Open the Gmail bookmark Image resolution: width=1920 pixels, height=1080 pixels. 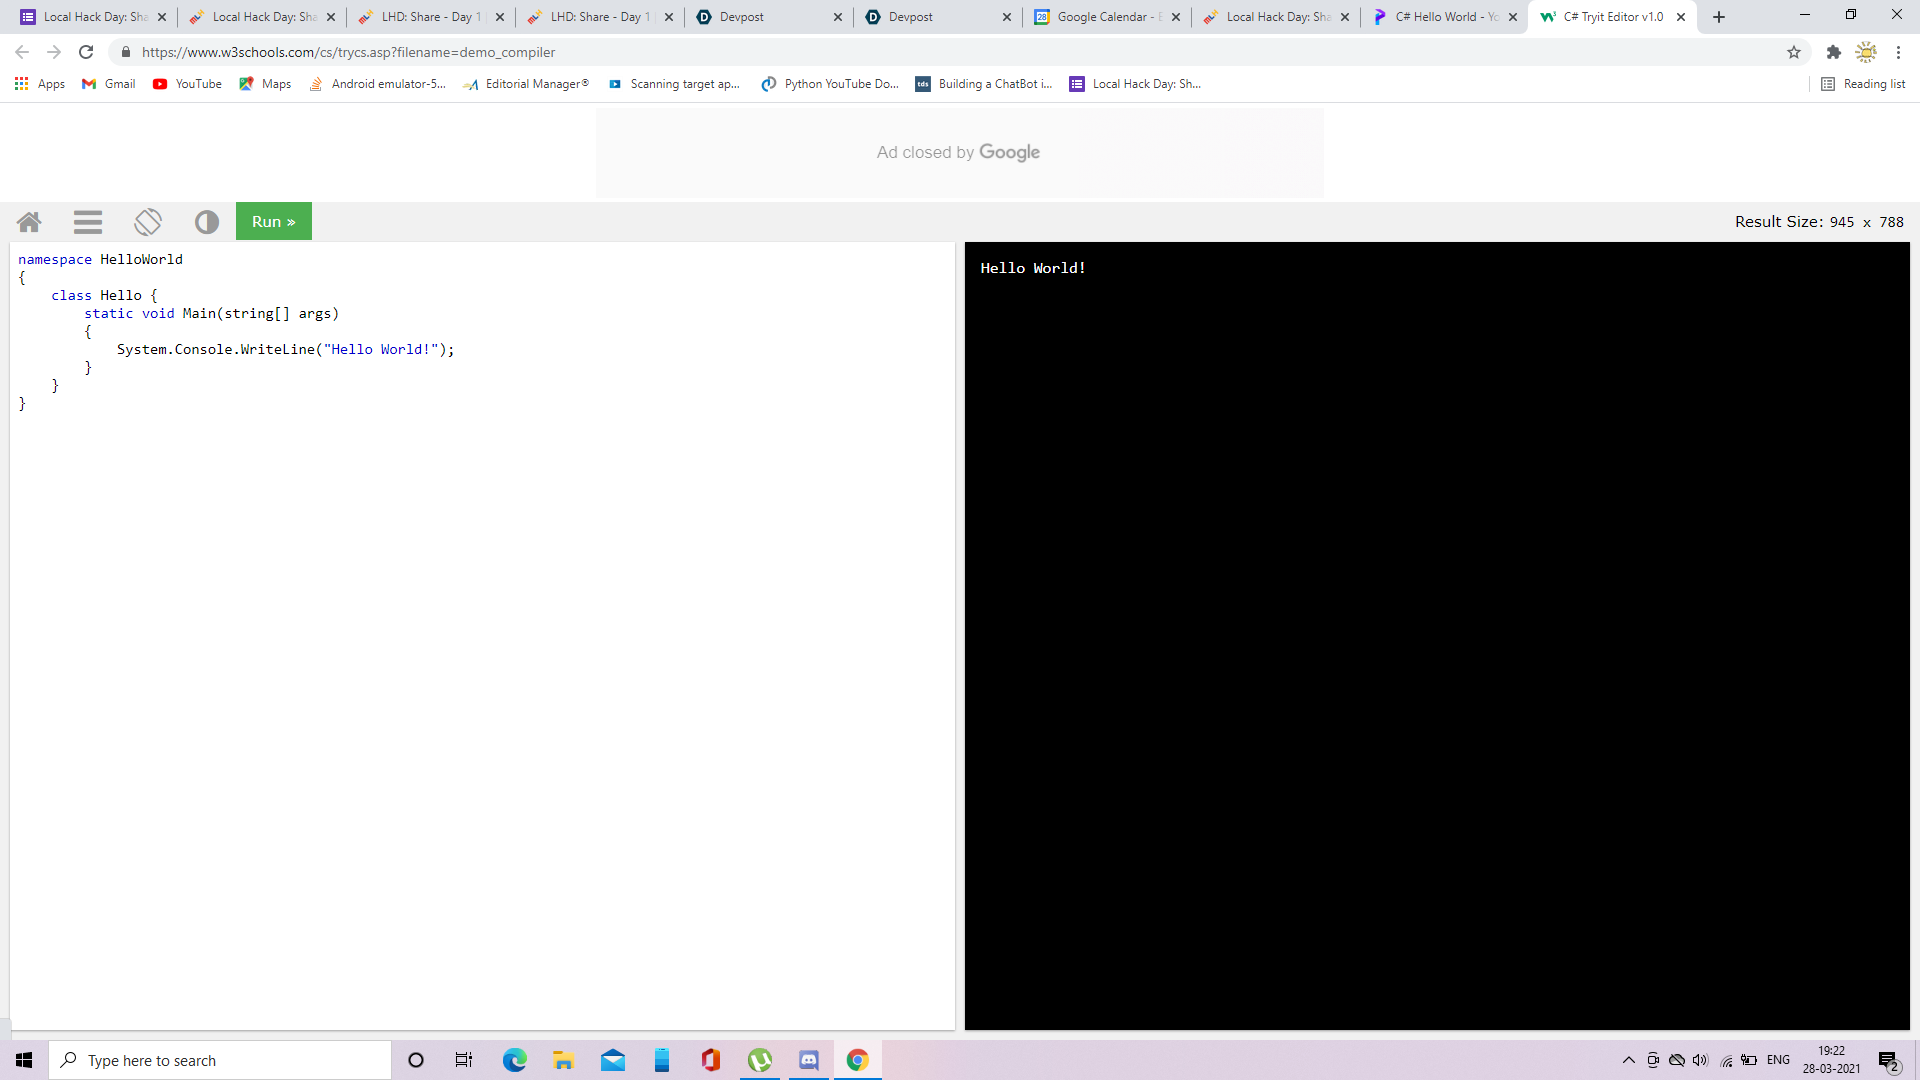point(109,84)
